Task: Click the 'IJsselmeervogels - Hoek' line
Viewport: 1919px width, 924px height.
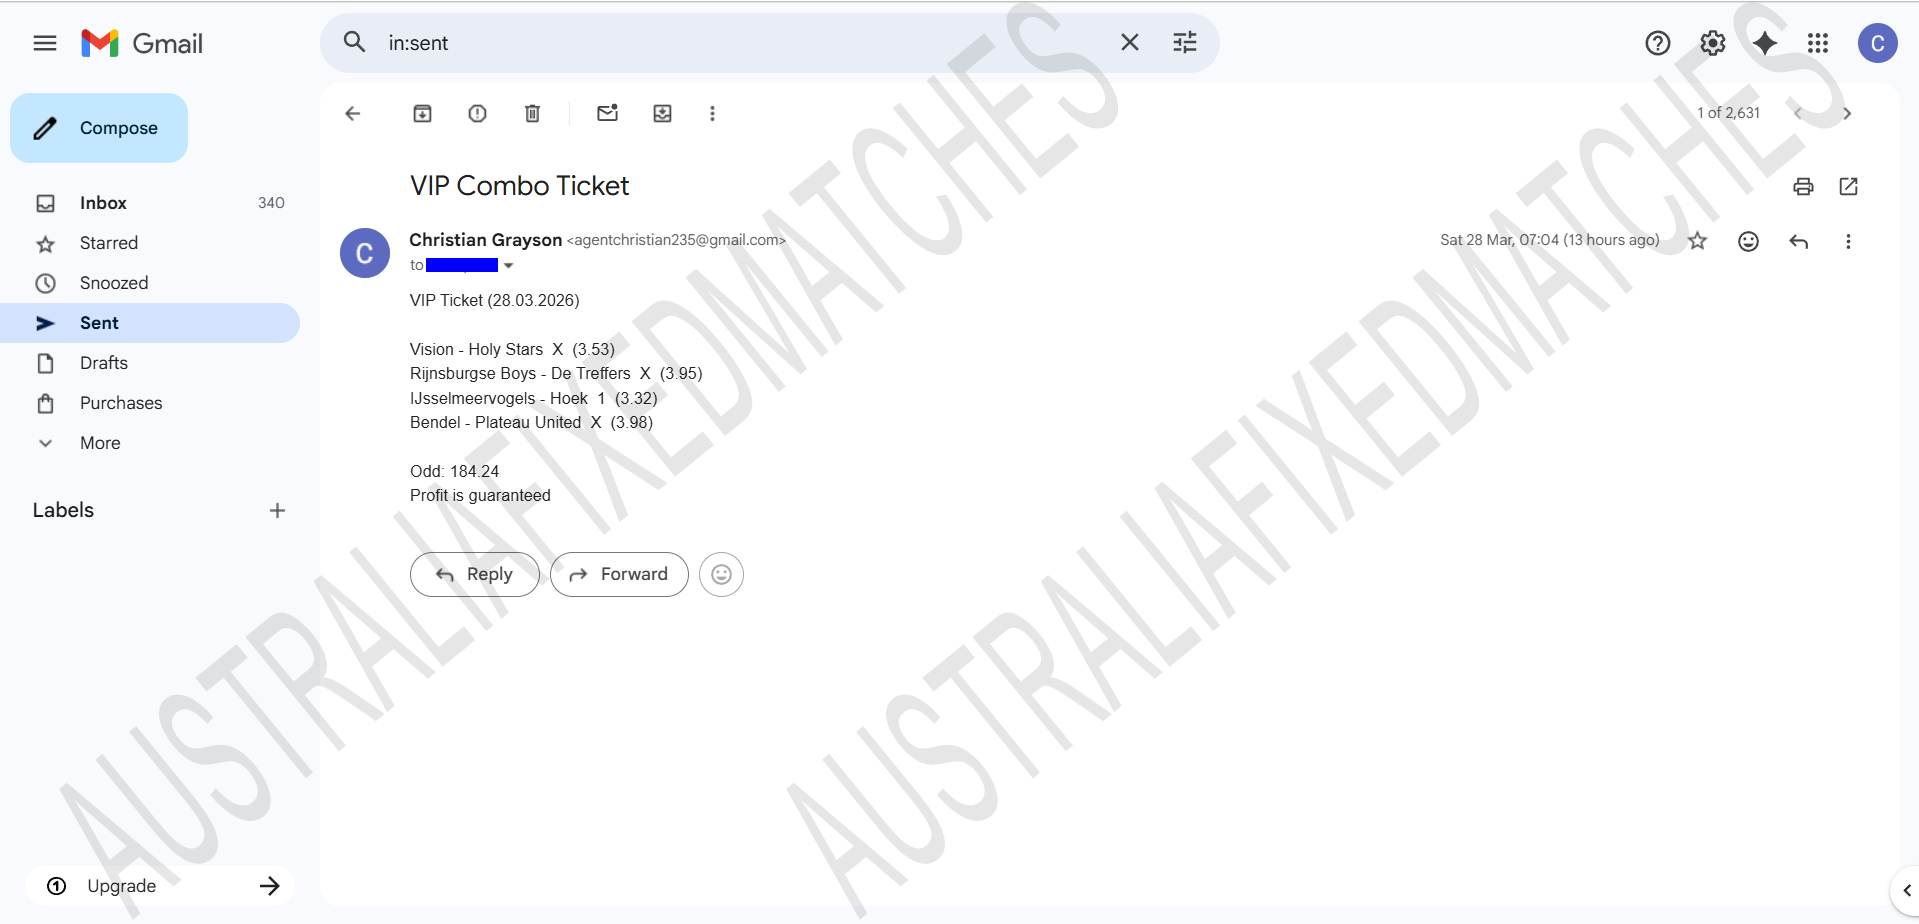Action: [x=534, y=398]
